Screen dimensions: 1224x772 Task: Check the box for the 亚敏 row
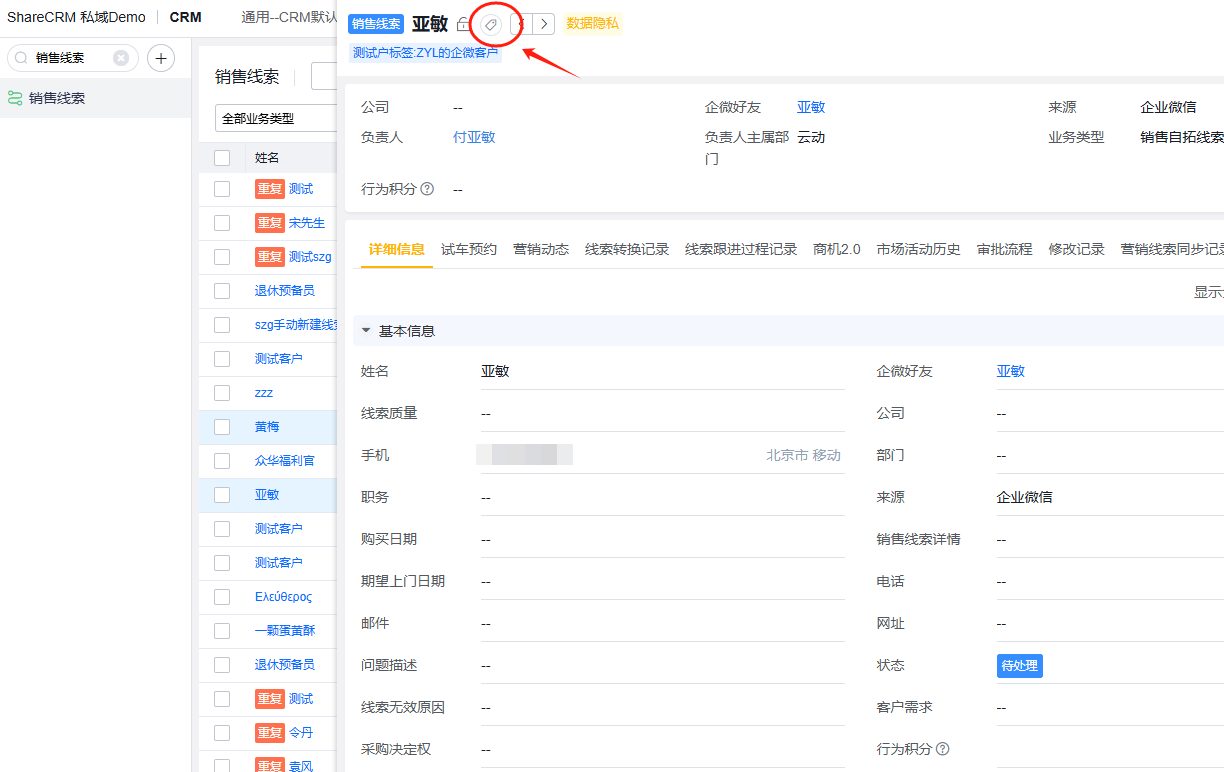tap(222, 495)
